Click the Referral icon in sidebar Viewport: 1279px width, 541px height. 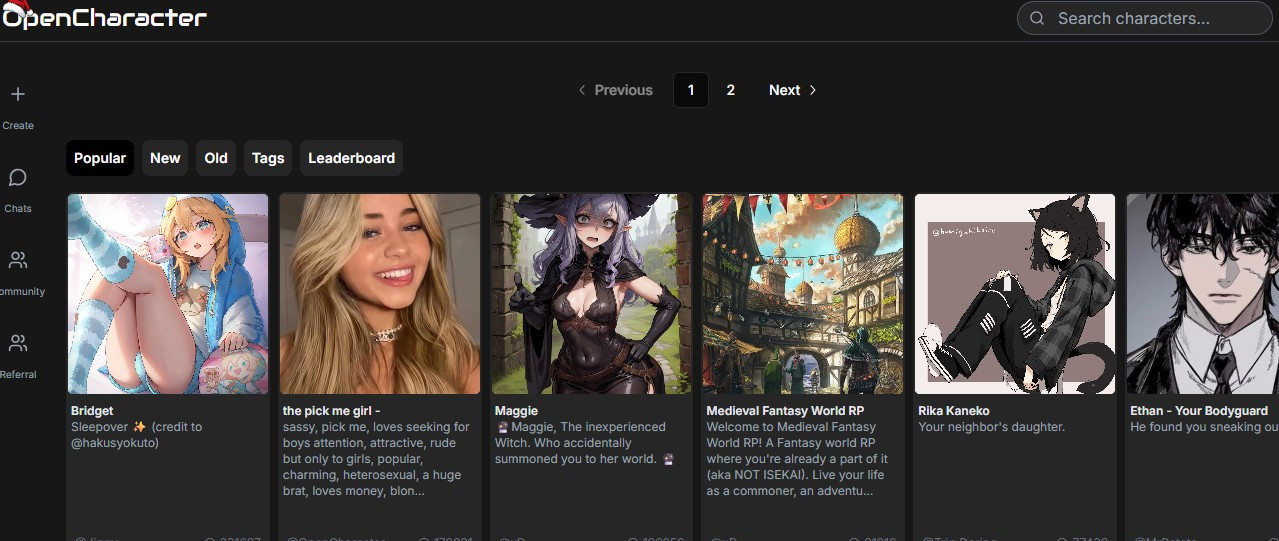pos(18,344)
